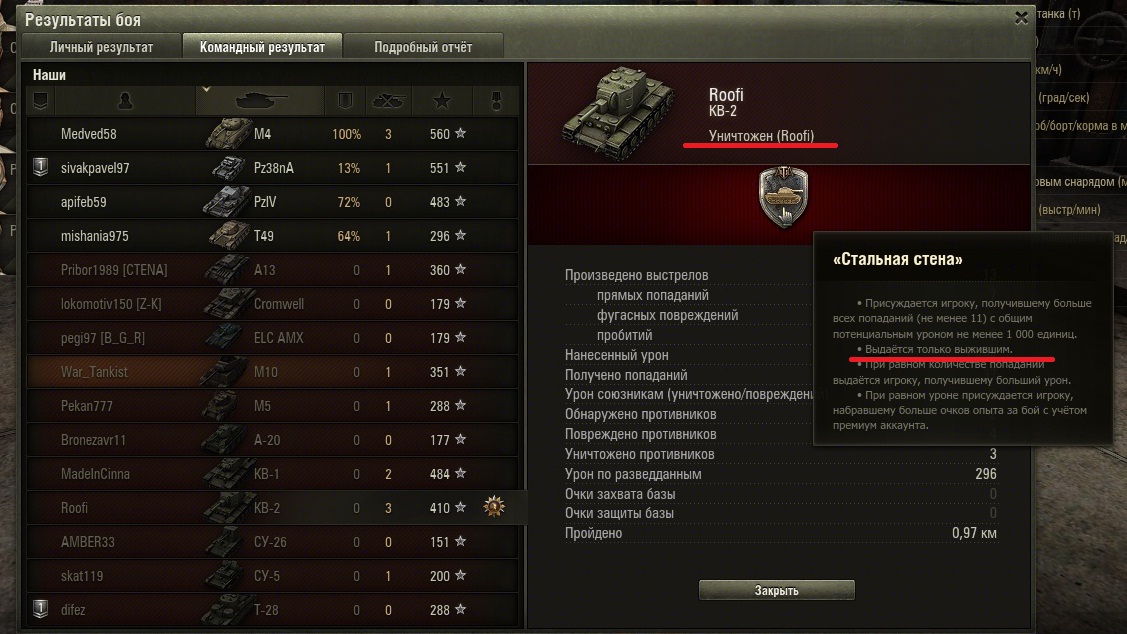Viewport: 1127px width, 634px height.
Task: Click the Закрыть button
Action: point(777,590)
